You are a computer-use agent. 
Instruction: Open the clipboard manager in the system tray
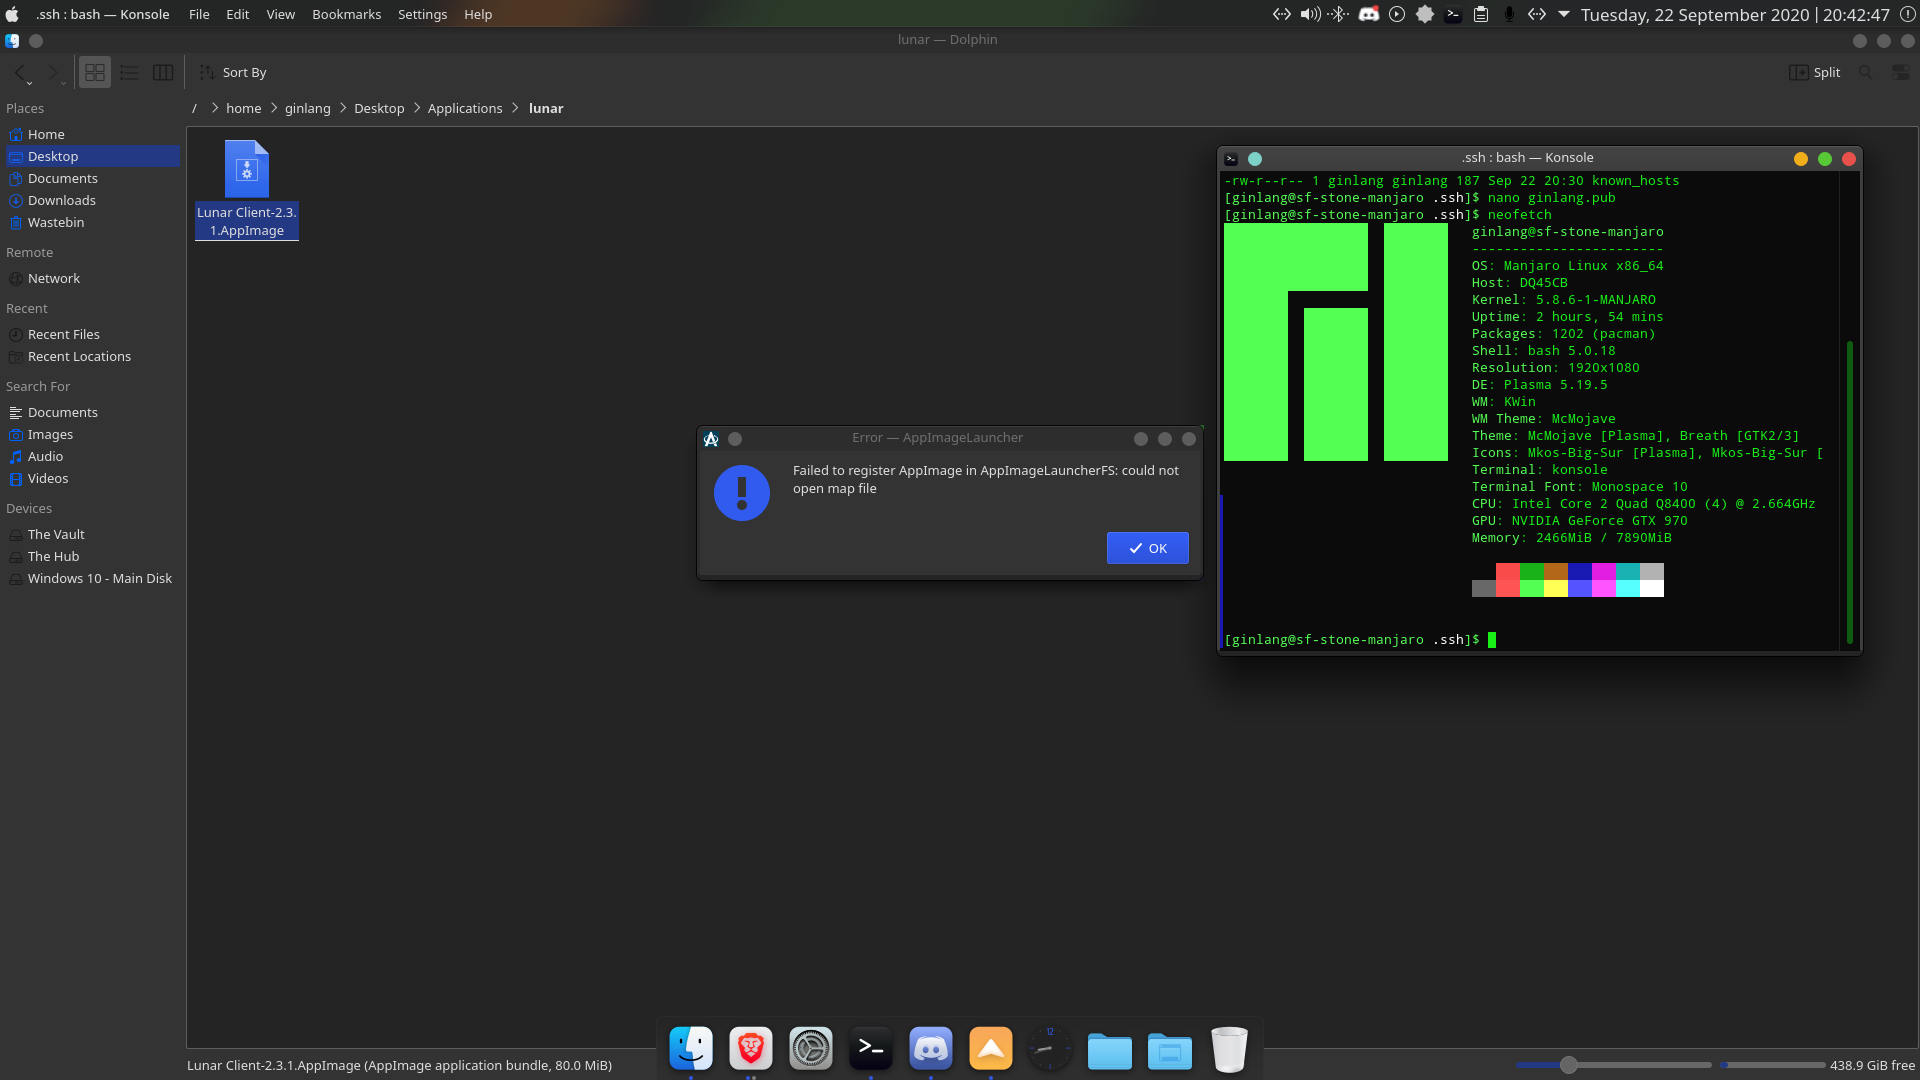pos(1481,14)
